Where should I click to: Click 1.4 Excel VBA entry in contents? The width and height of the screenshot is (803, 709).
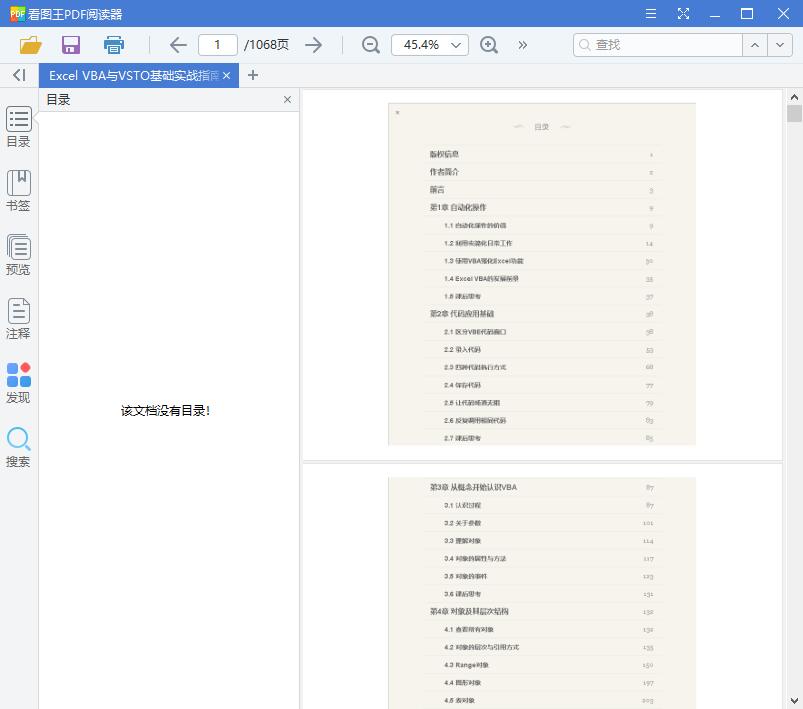click(x=481, y=279)
